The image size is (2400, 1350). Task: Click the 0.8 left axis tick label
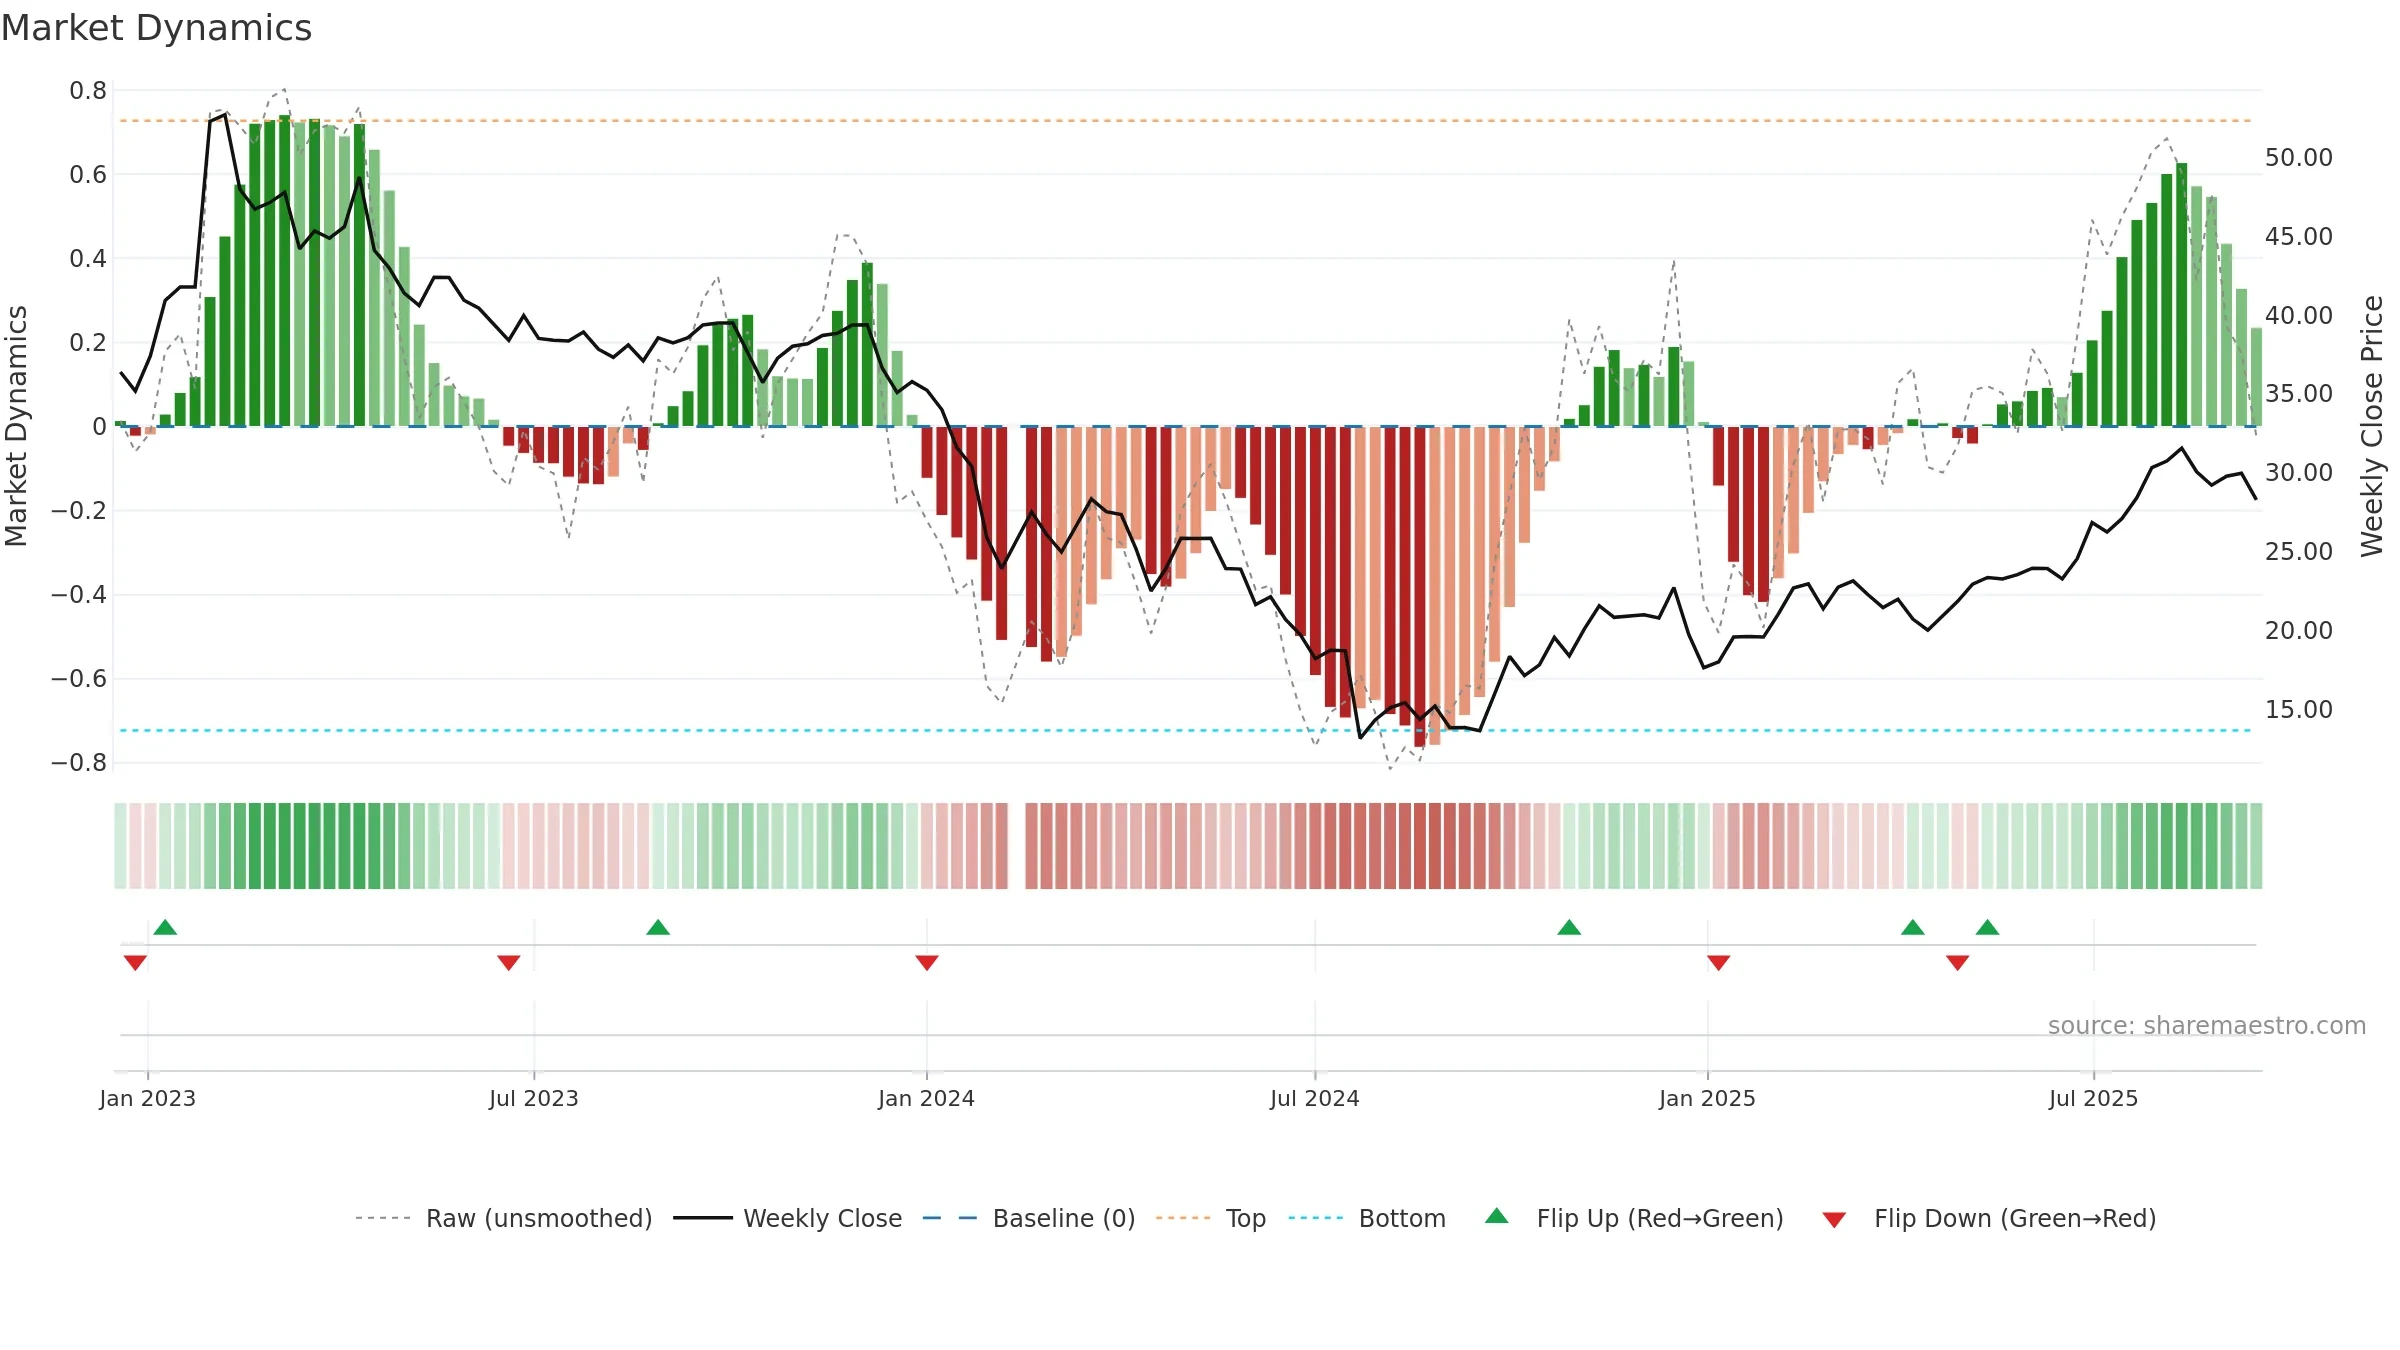click(x=88, y=91)
